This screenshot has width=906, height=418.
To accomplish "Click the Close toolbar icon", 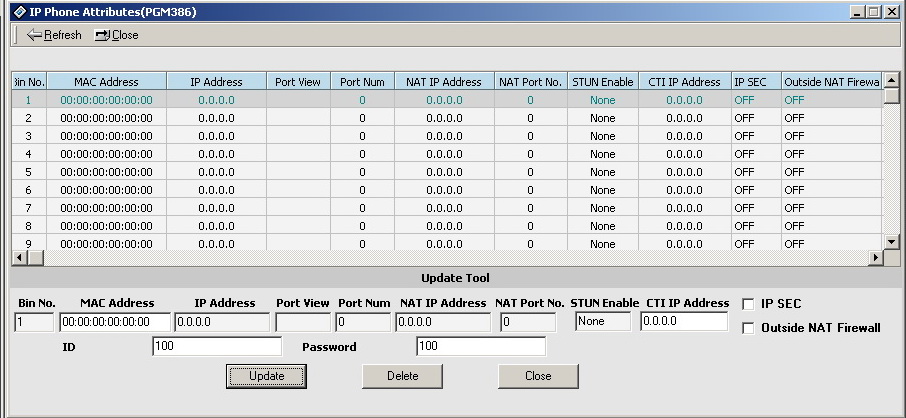I will coord(103,35).
